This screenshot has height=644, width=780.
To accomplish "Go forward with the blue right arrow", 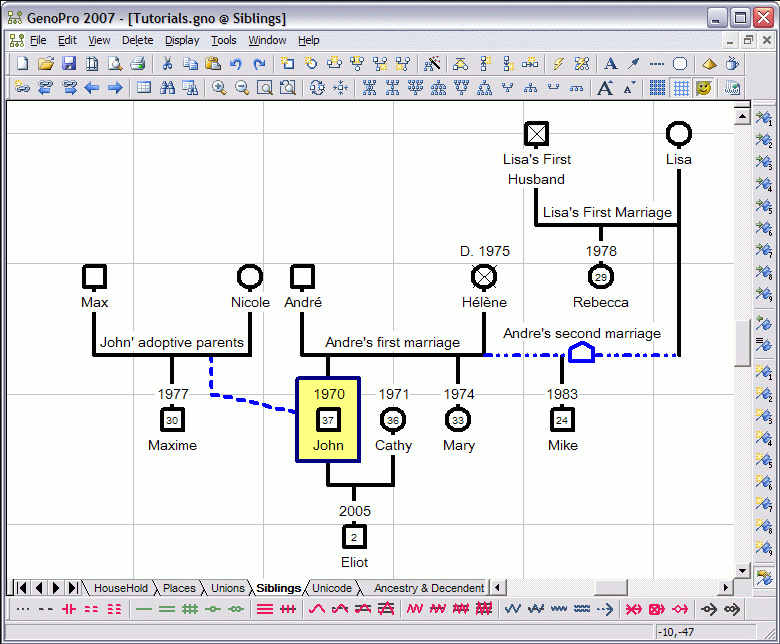I will pos(115,88).
